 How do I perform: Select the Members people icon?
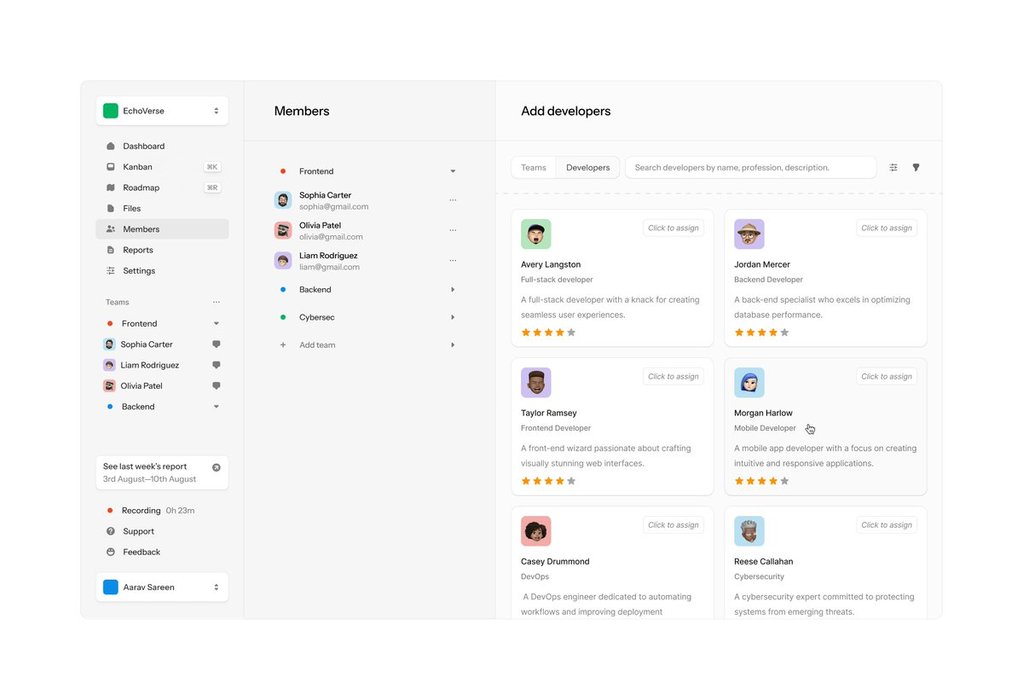click(x=110, y=229)
